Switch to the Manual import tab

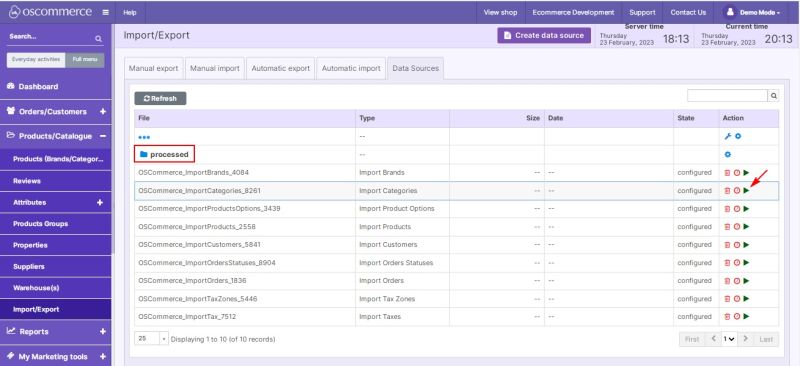coord(215,68)
